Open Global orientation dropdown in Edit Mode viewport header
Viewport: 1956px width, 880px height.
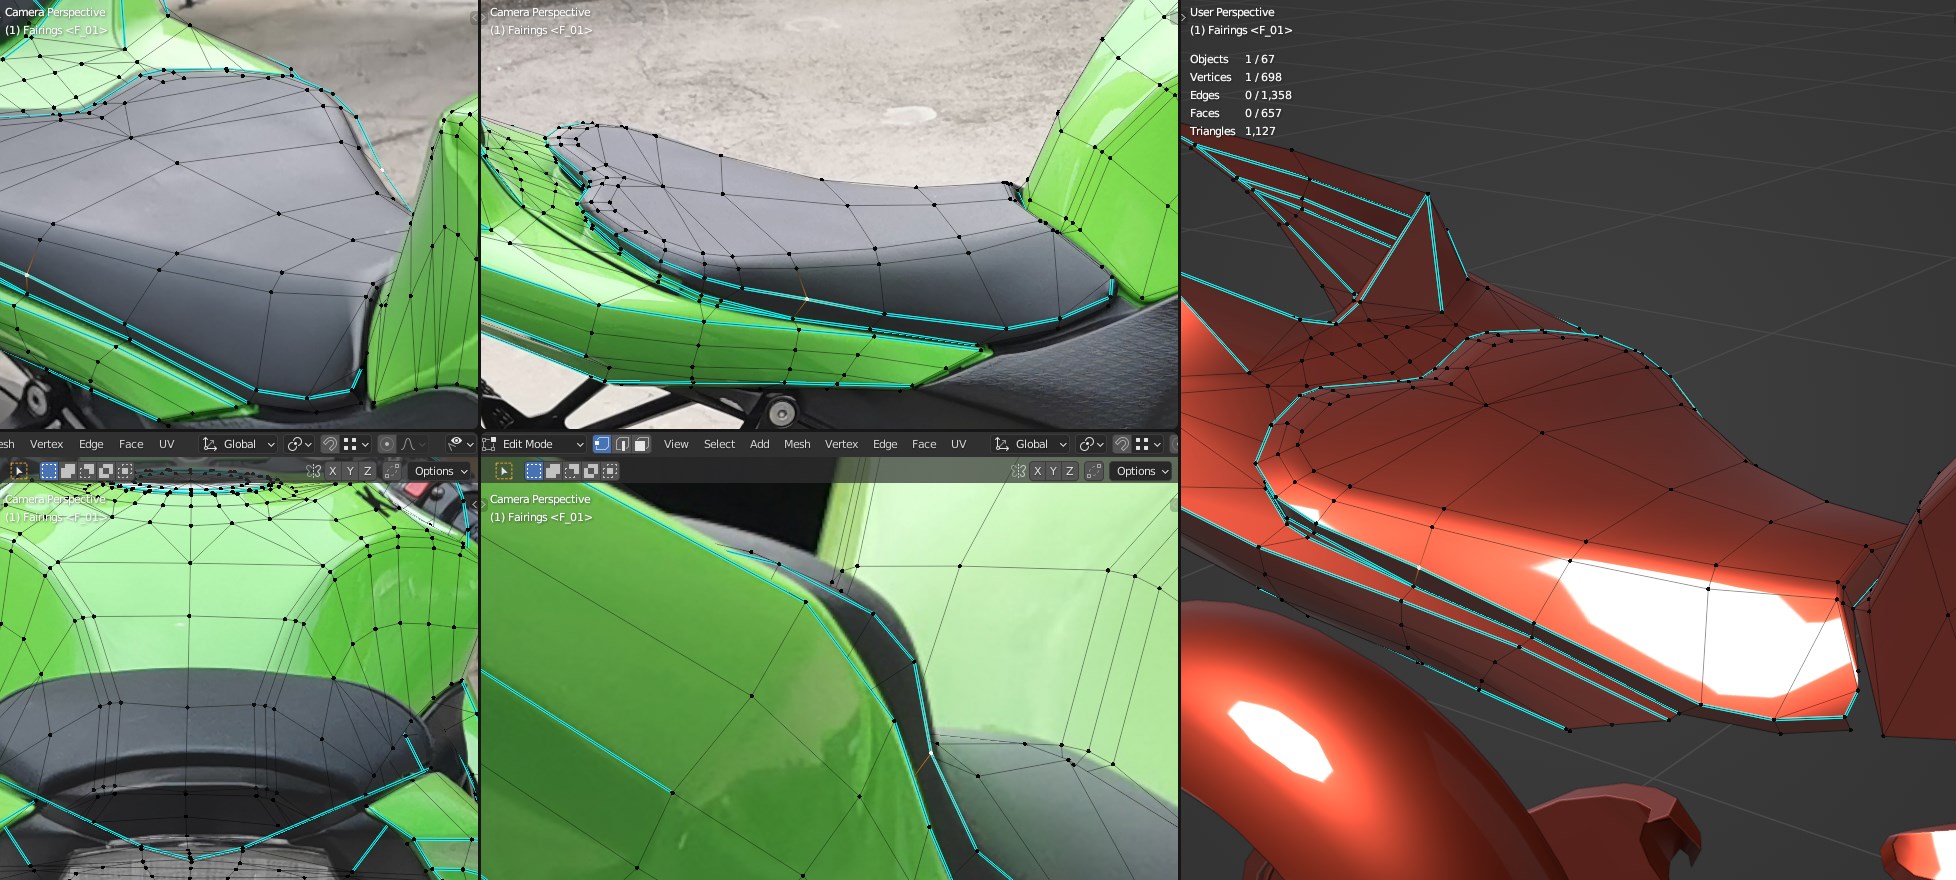pyautogui.click(x=1031, y=444)
